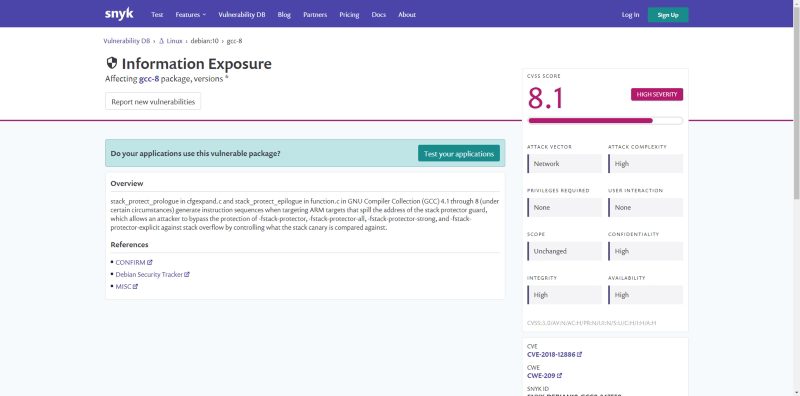Click the Sign Up button
Viewport: 800px width, 396px height.
[668, 15]
